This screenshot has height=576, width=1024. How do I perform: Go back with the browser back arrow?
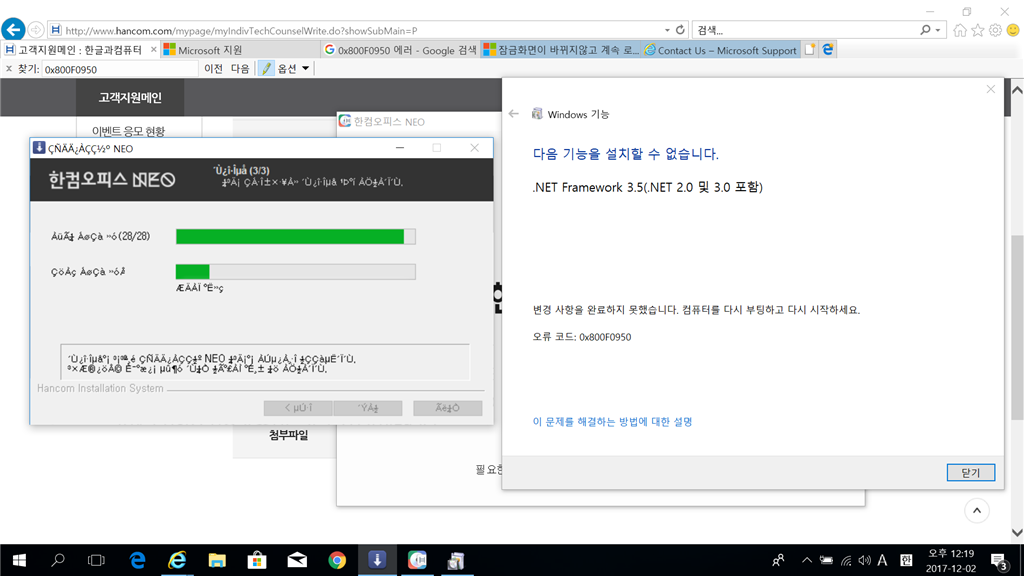click(13, 29)
